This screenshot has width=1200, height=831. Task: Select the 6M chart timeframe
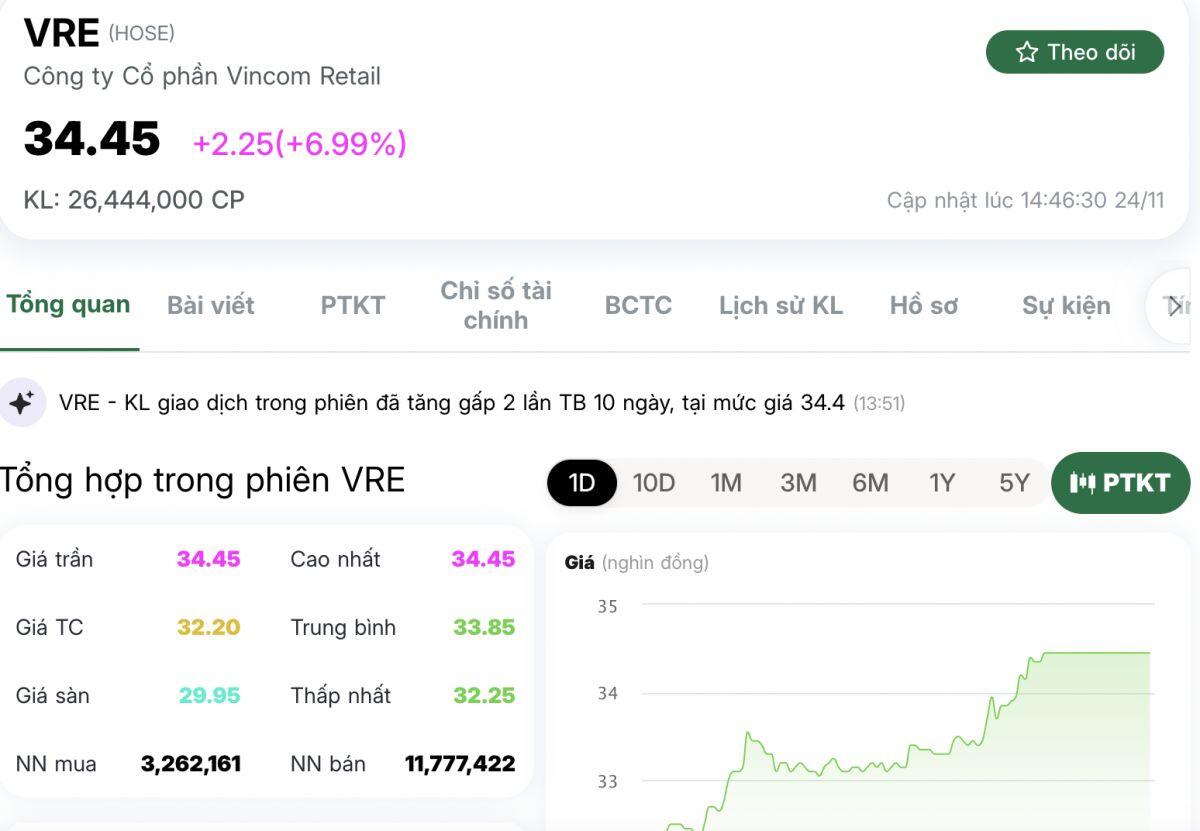tap(870, 482)
